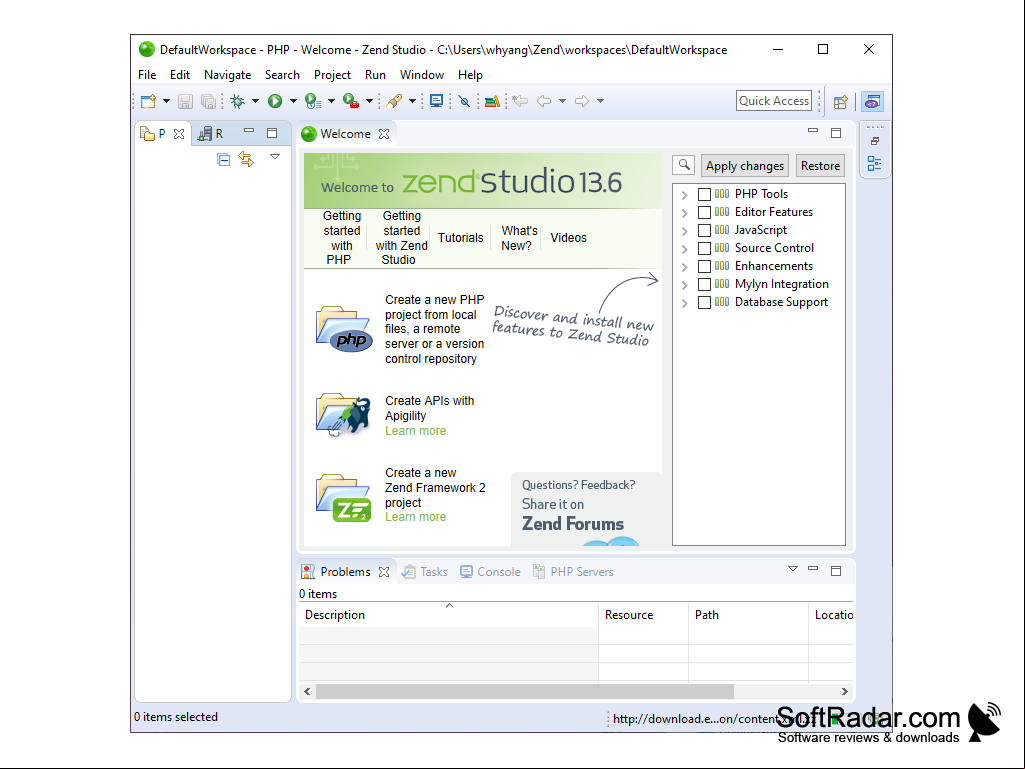
Task: Click the Problems horizontal scrollbar thumb
Action: coord(525,691)
